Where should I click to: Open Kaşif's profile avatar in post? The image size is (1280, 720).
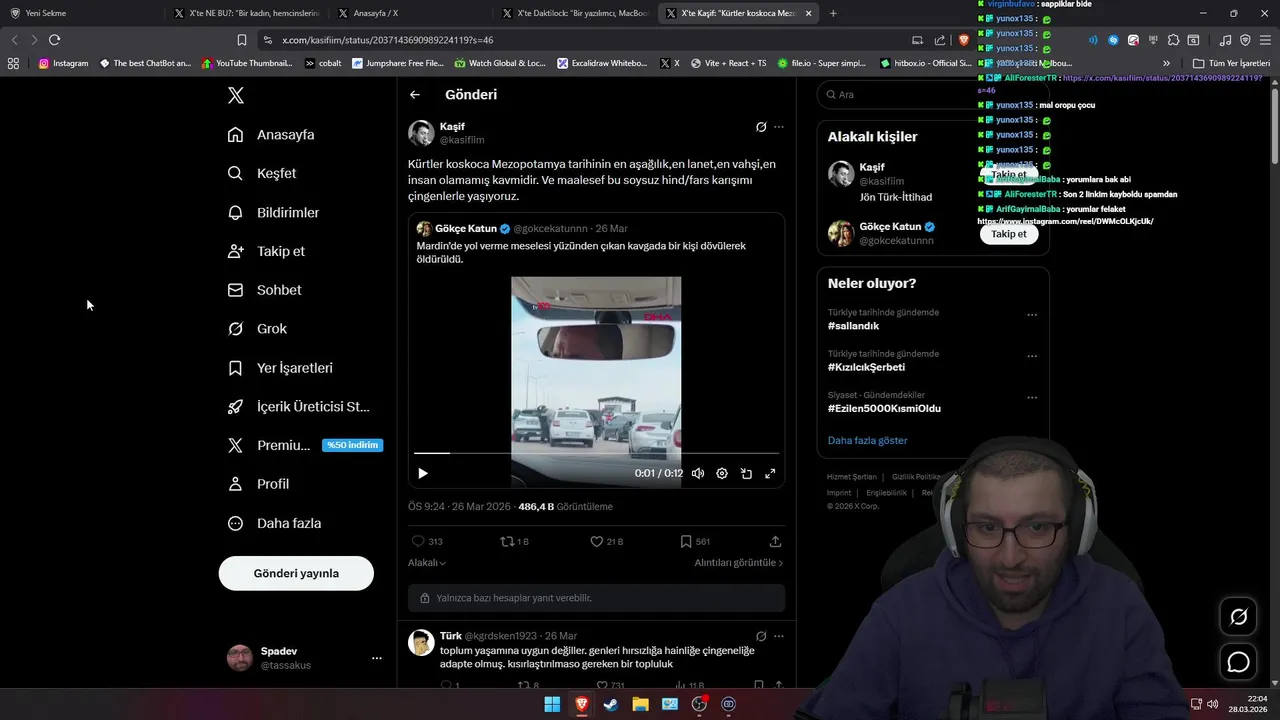421,133
